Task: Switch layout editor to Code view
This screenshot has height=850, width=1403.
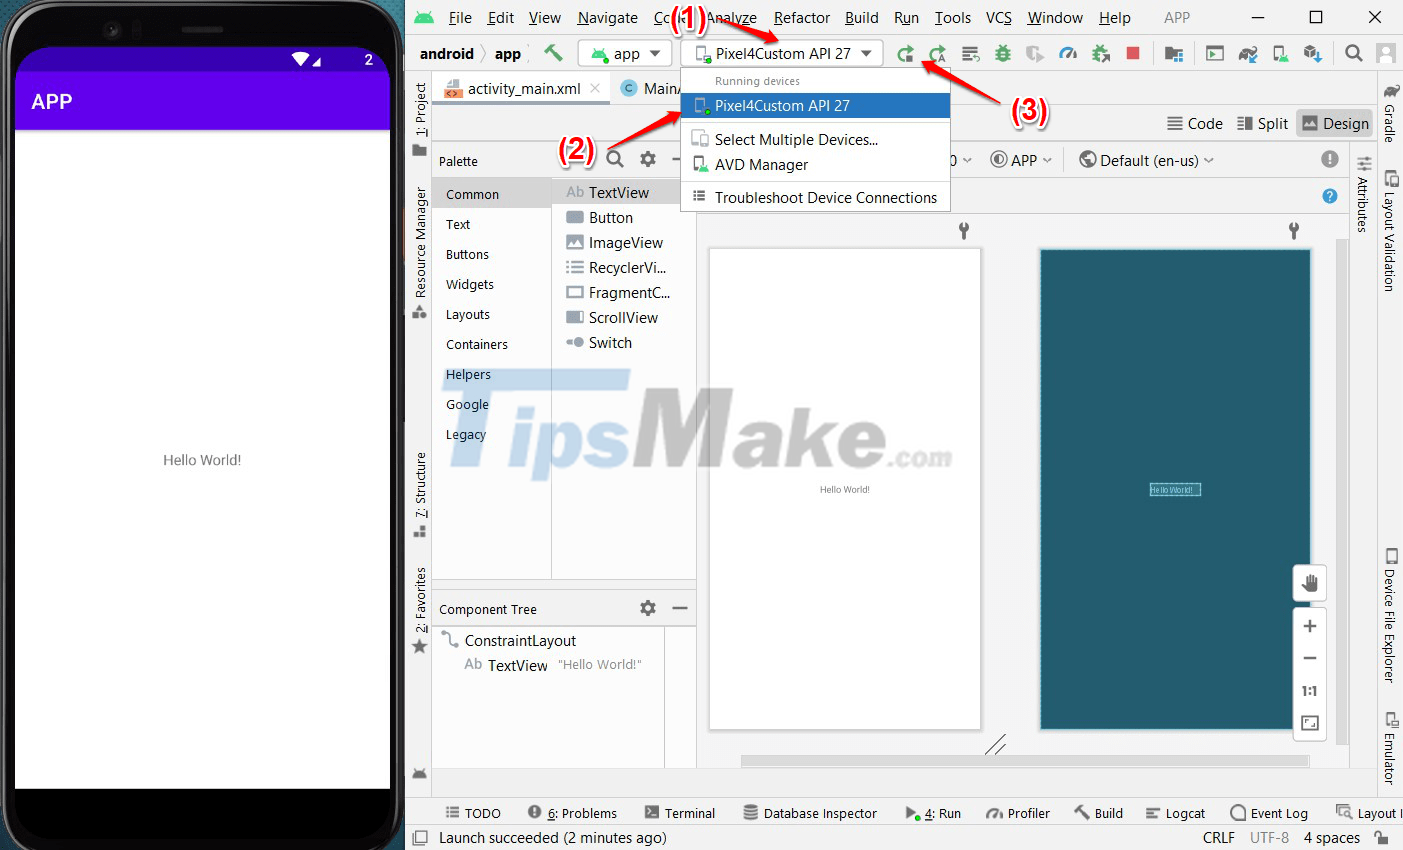Action: coord(1195,123)
